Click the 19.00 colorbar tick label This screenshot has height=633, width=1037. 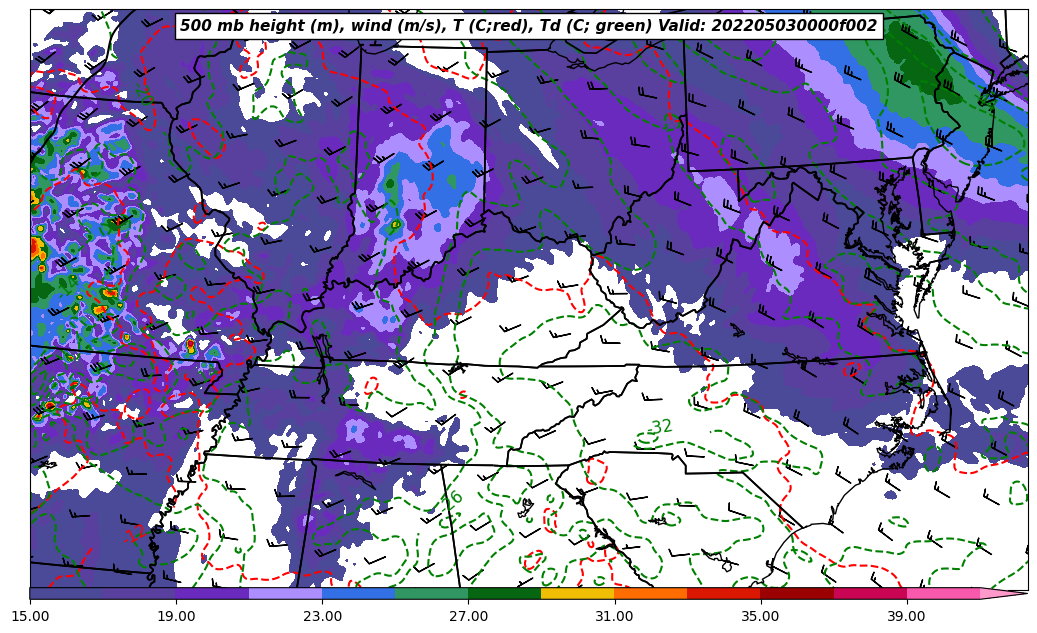tap(176, 616)
